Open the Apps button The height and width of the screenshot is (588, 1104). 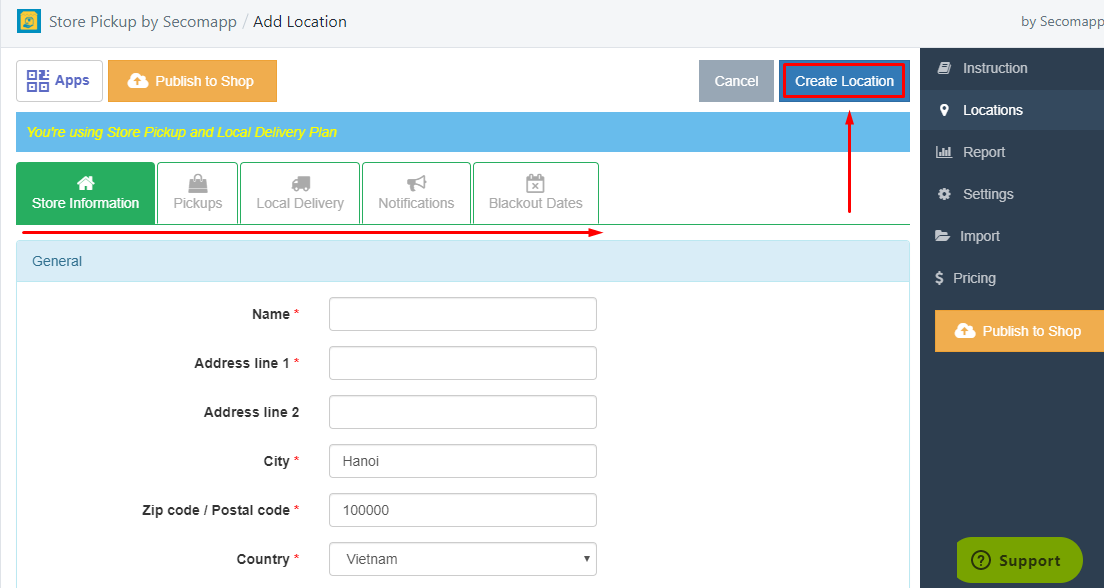(59, 81)
